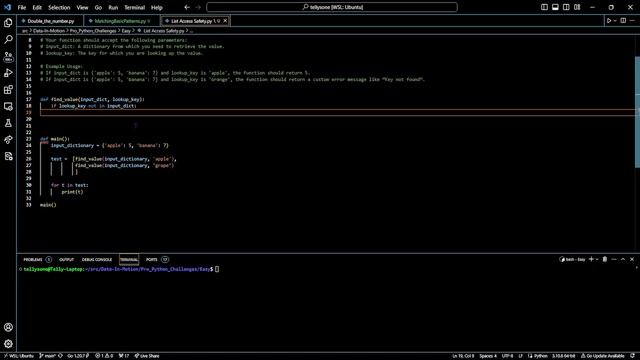Click the Go Back arrow in title bar
This screenshot has width=640, height=360.
187,7
